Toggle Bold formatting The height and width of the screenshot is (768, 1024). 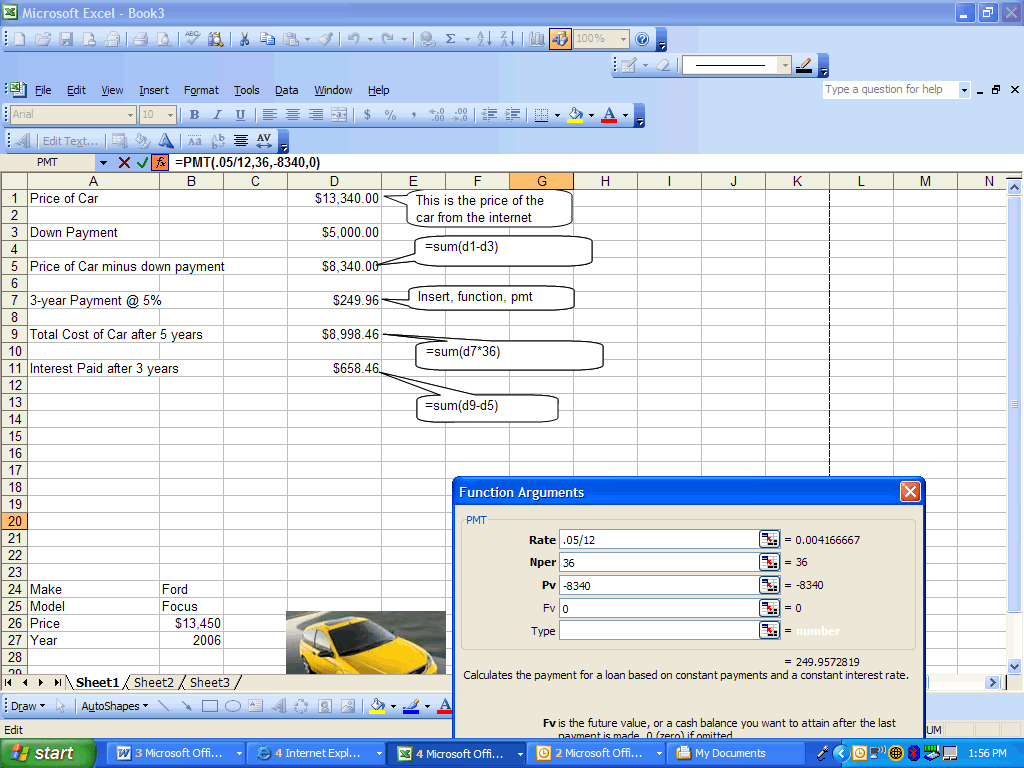(x=194, y=115)
